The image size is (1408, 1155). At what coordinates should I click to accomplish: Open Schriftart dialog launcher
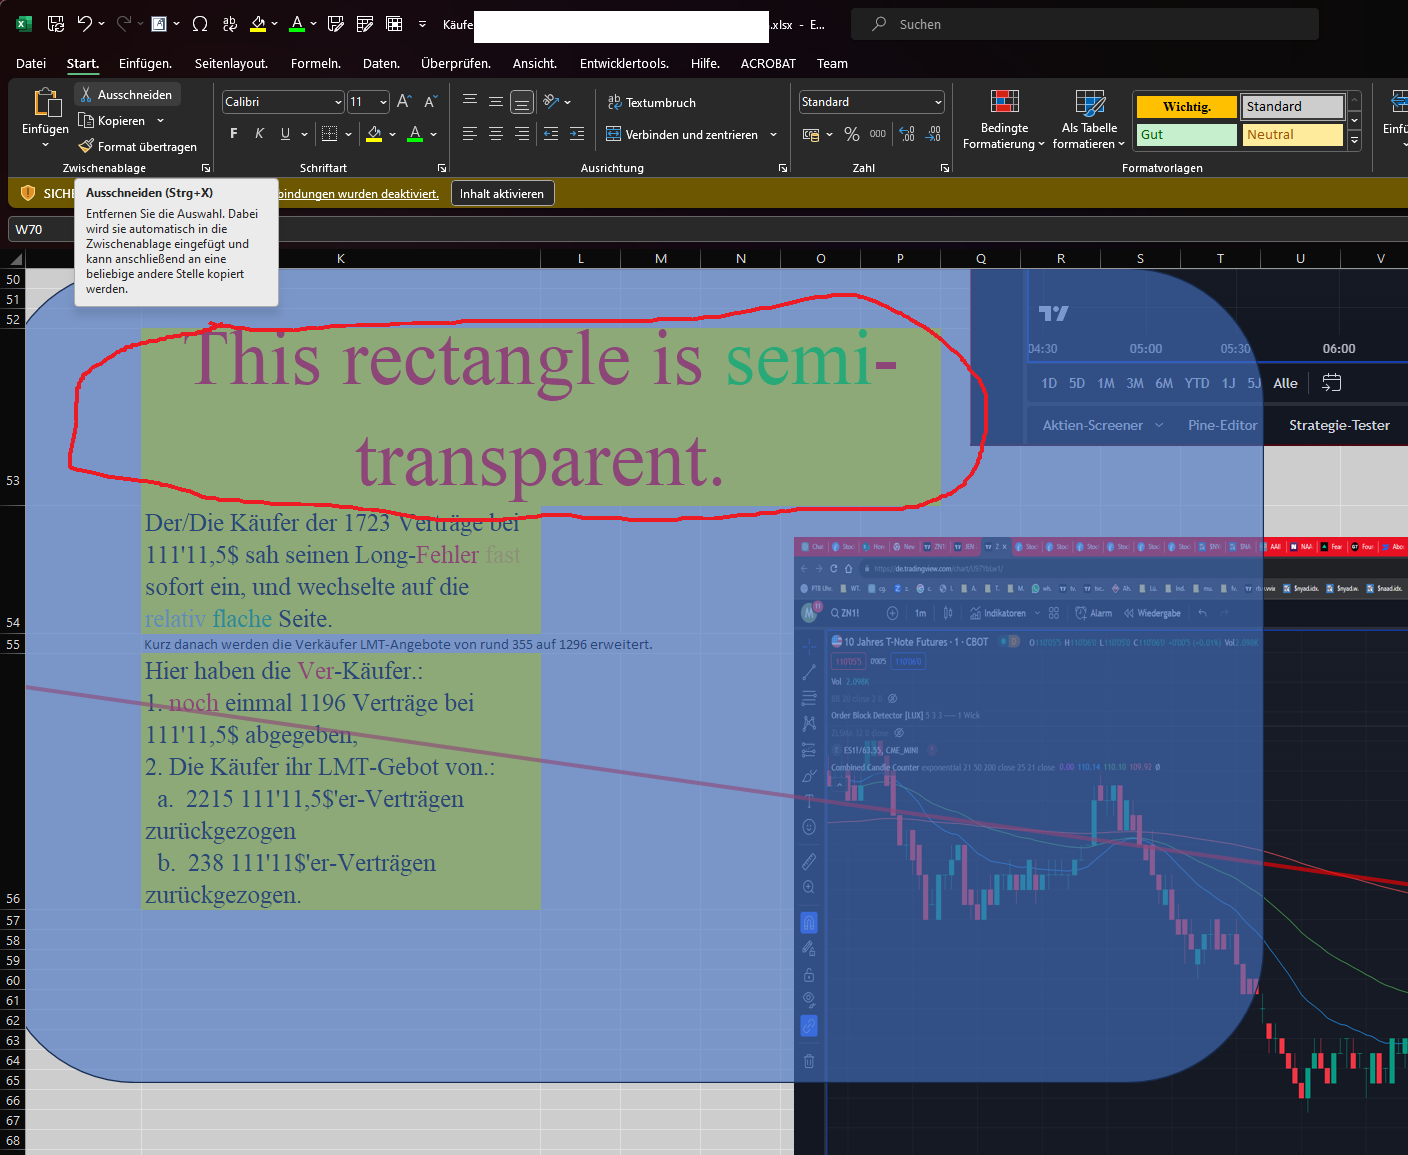click(x=442, y=168)
